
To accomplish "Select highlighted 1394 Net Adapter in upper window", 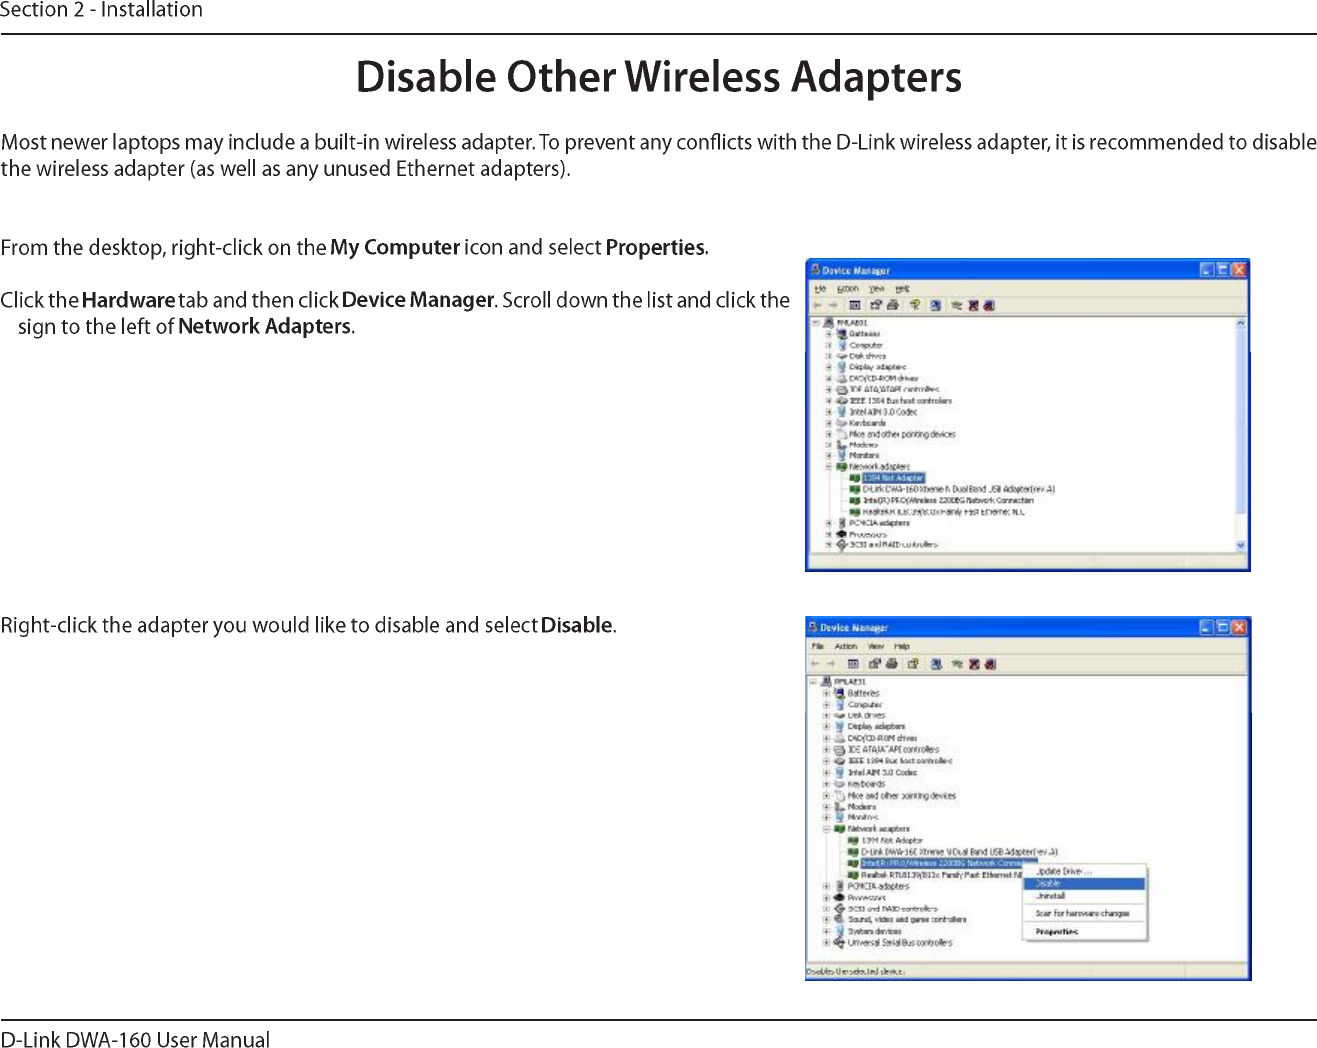I will (893, 478).
